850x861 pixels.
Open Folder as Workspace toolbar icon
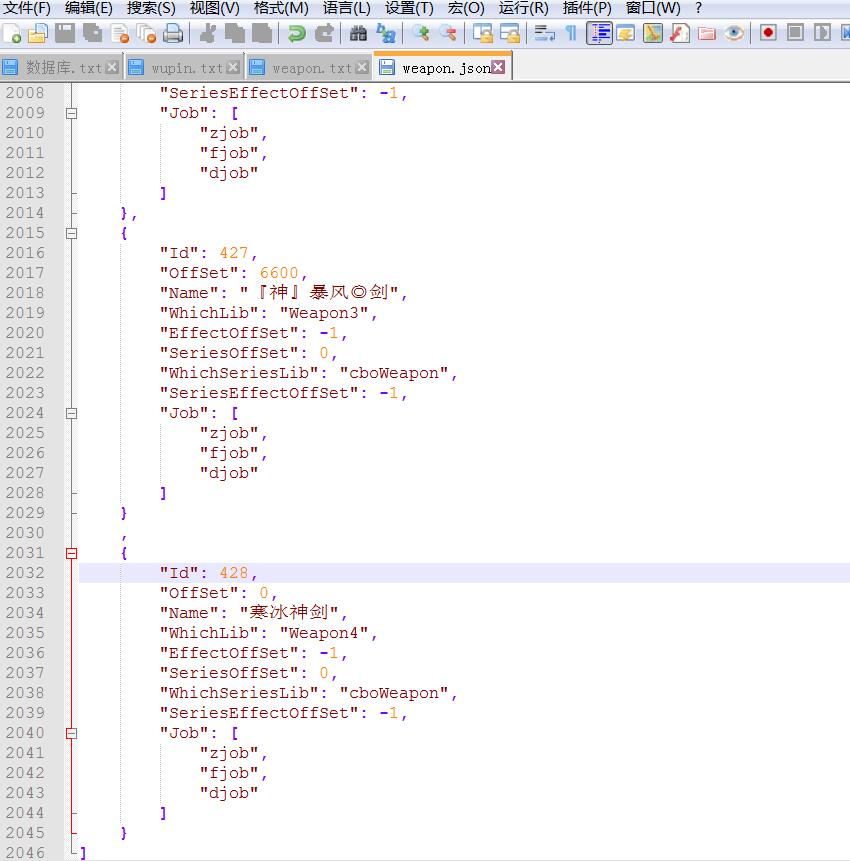707,33
